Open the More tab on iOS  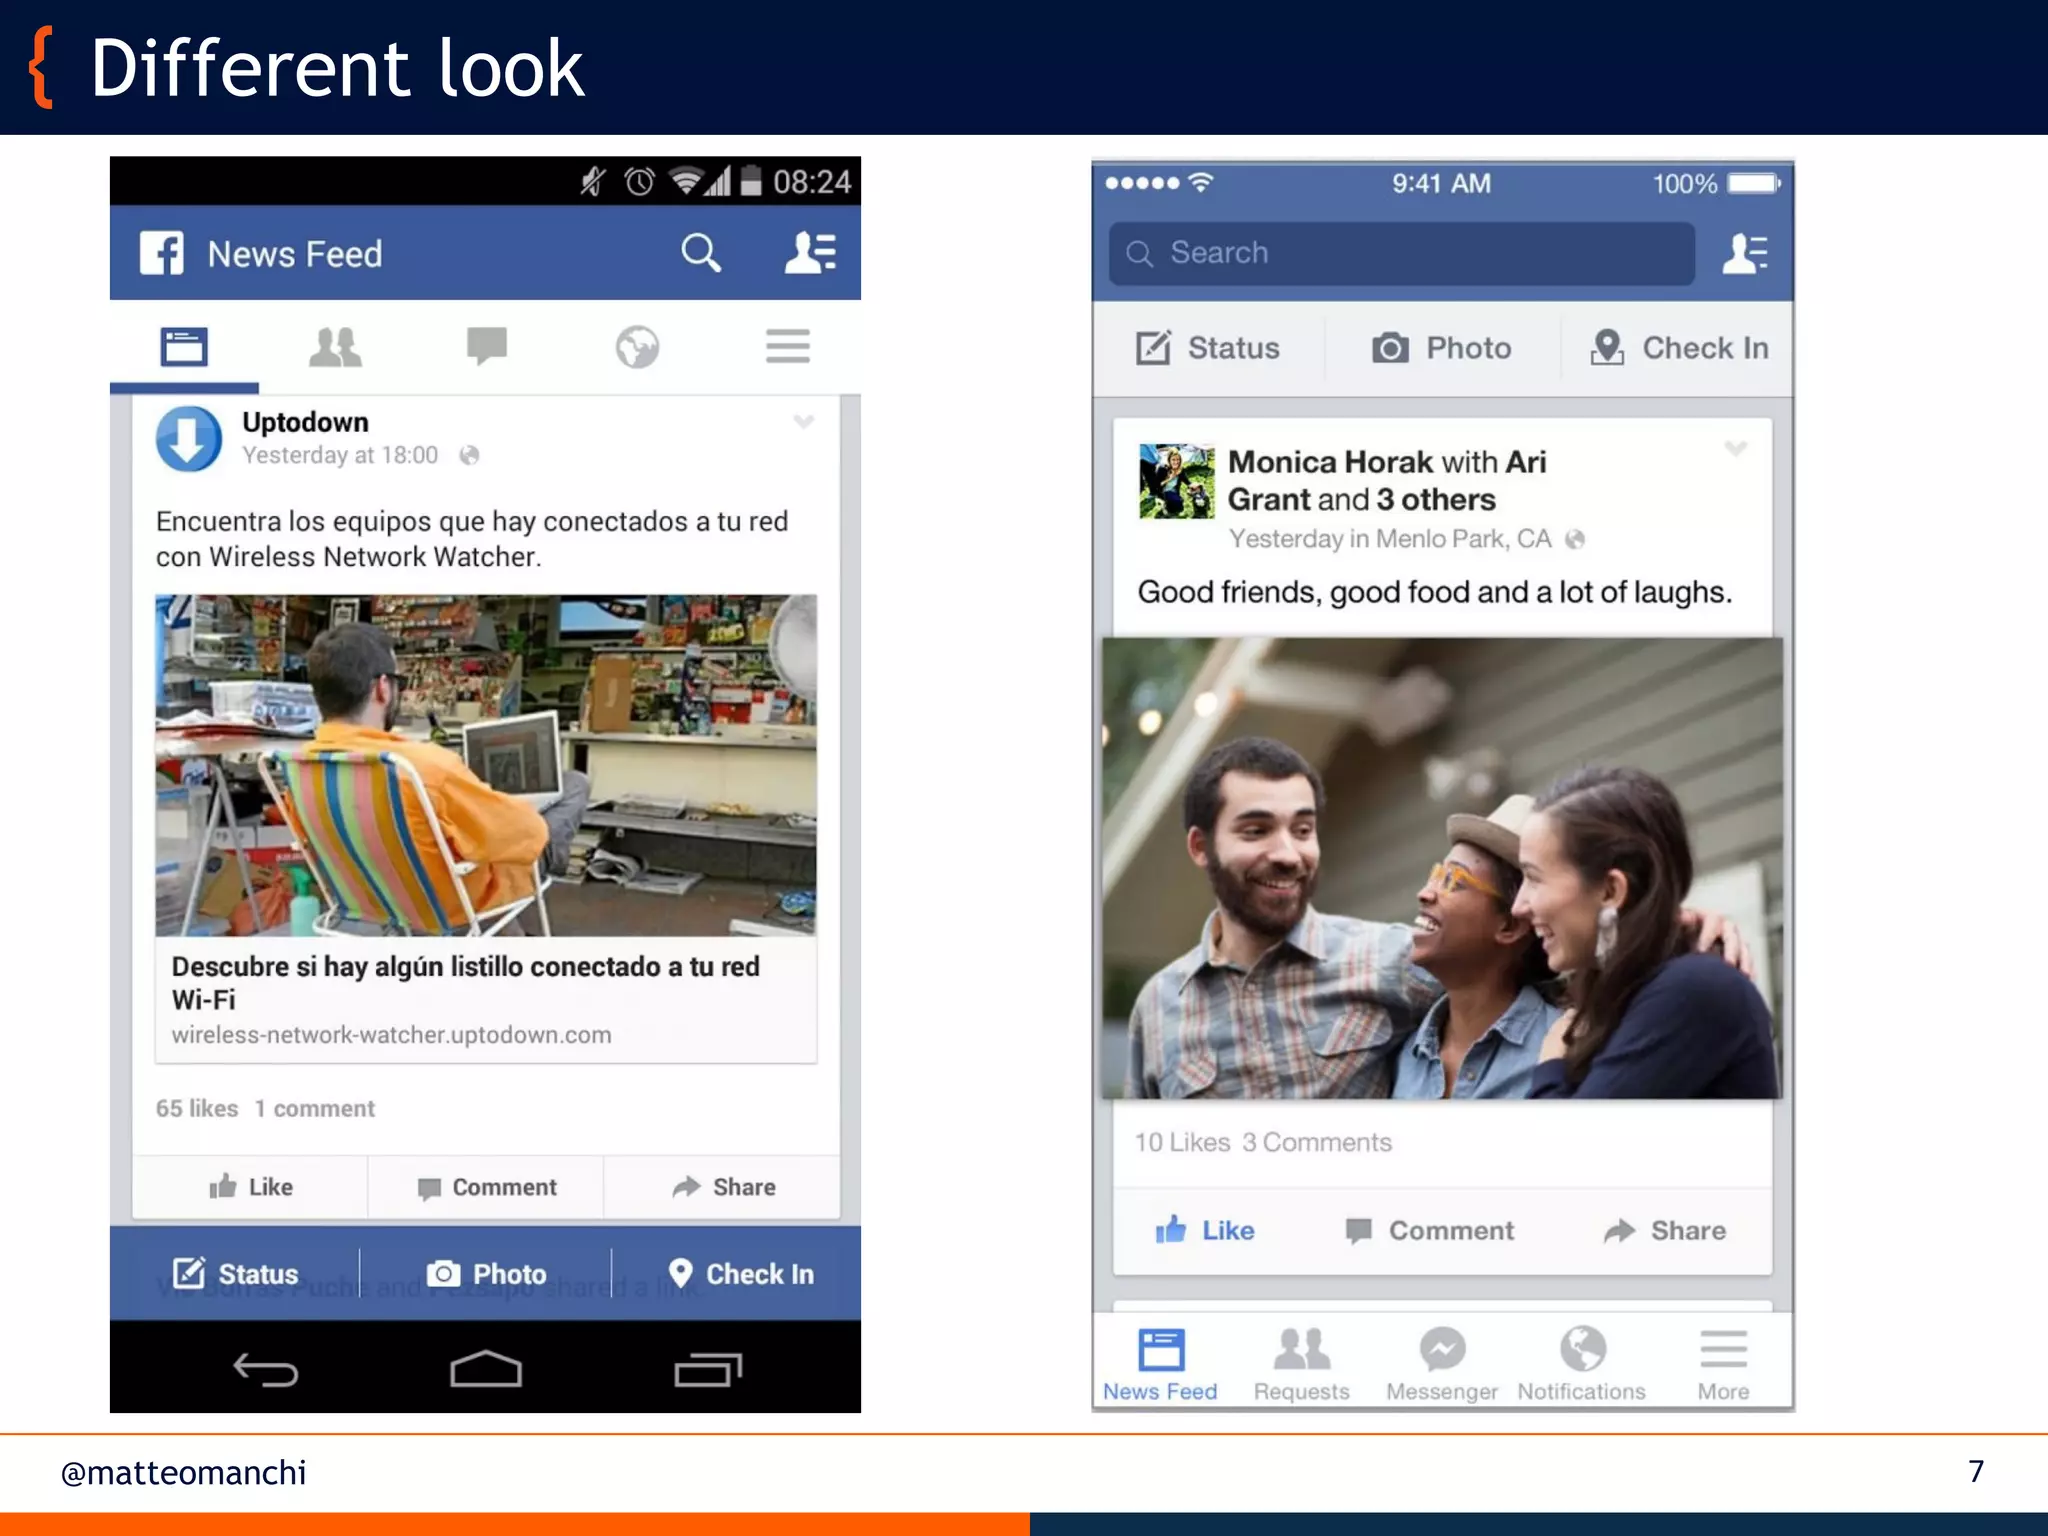[x=1723, y=1362]
